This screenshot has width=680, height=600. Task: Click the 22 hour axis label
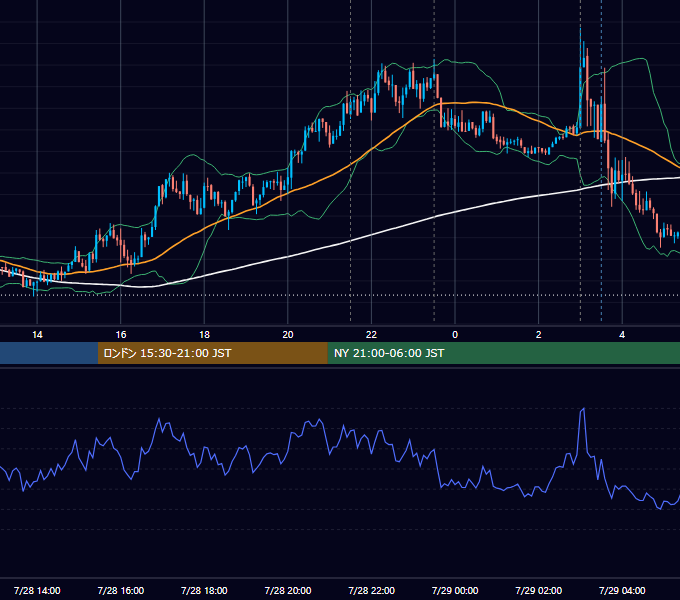pyautogui.click(x=371, y=335)
